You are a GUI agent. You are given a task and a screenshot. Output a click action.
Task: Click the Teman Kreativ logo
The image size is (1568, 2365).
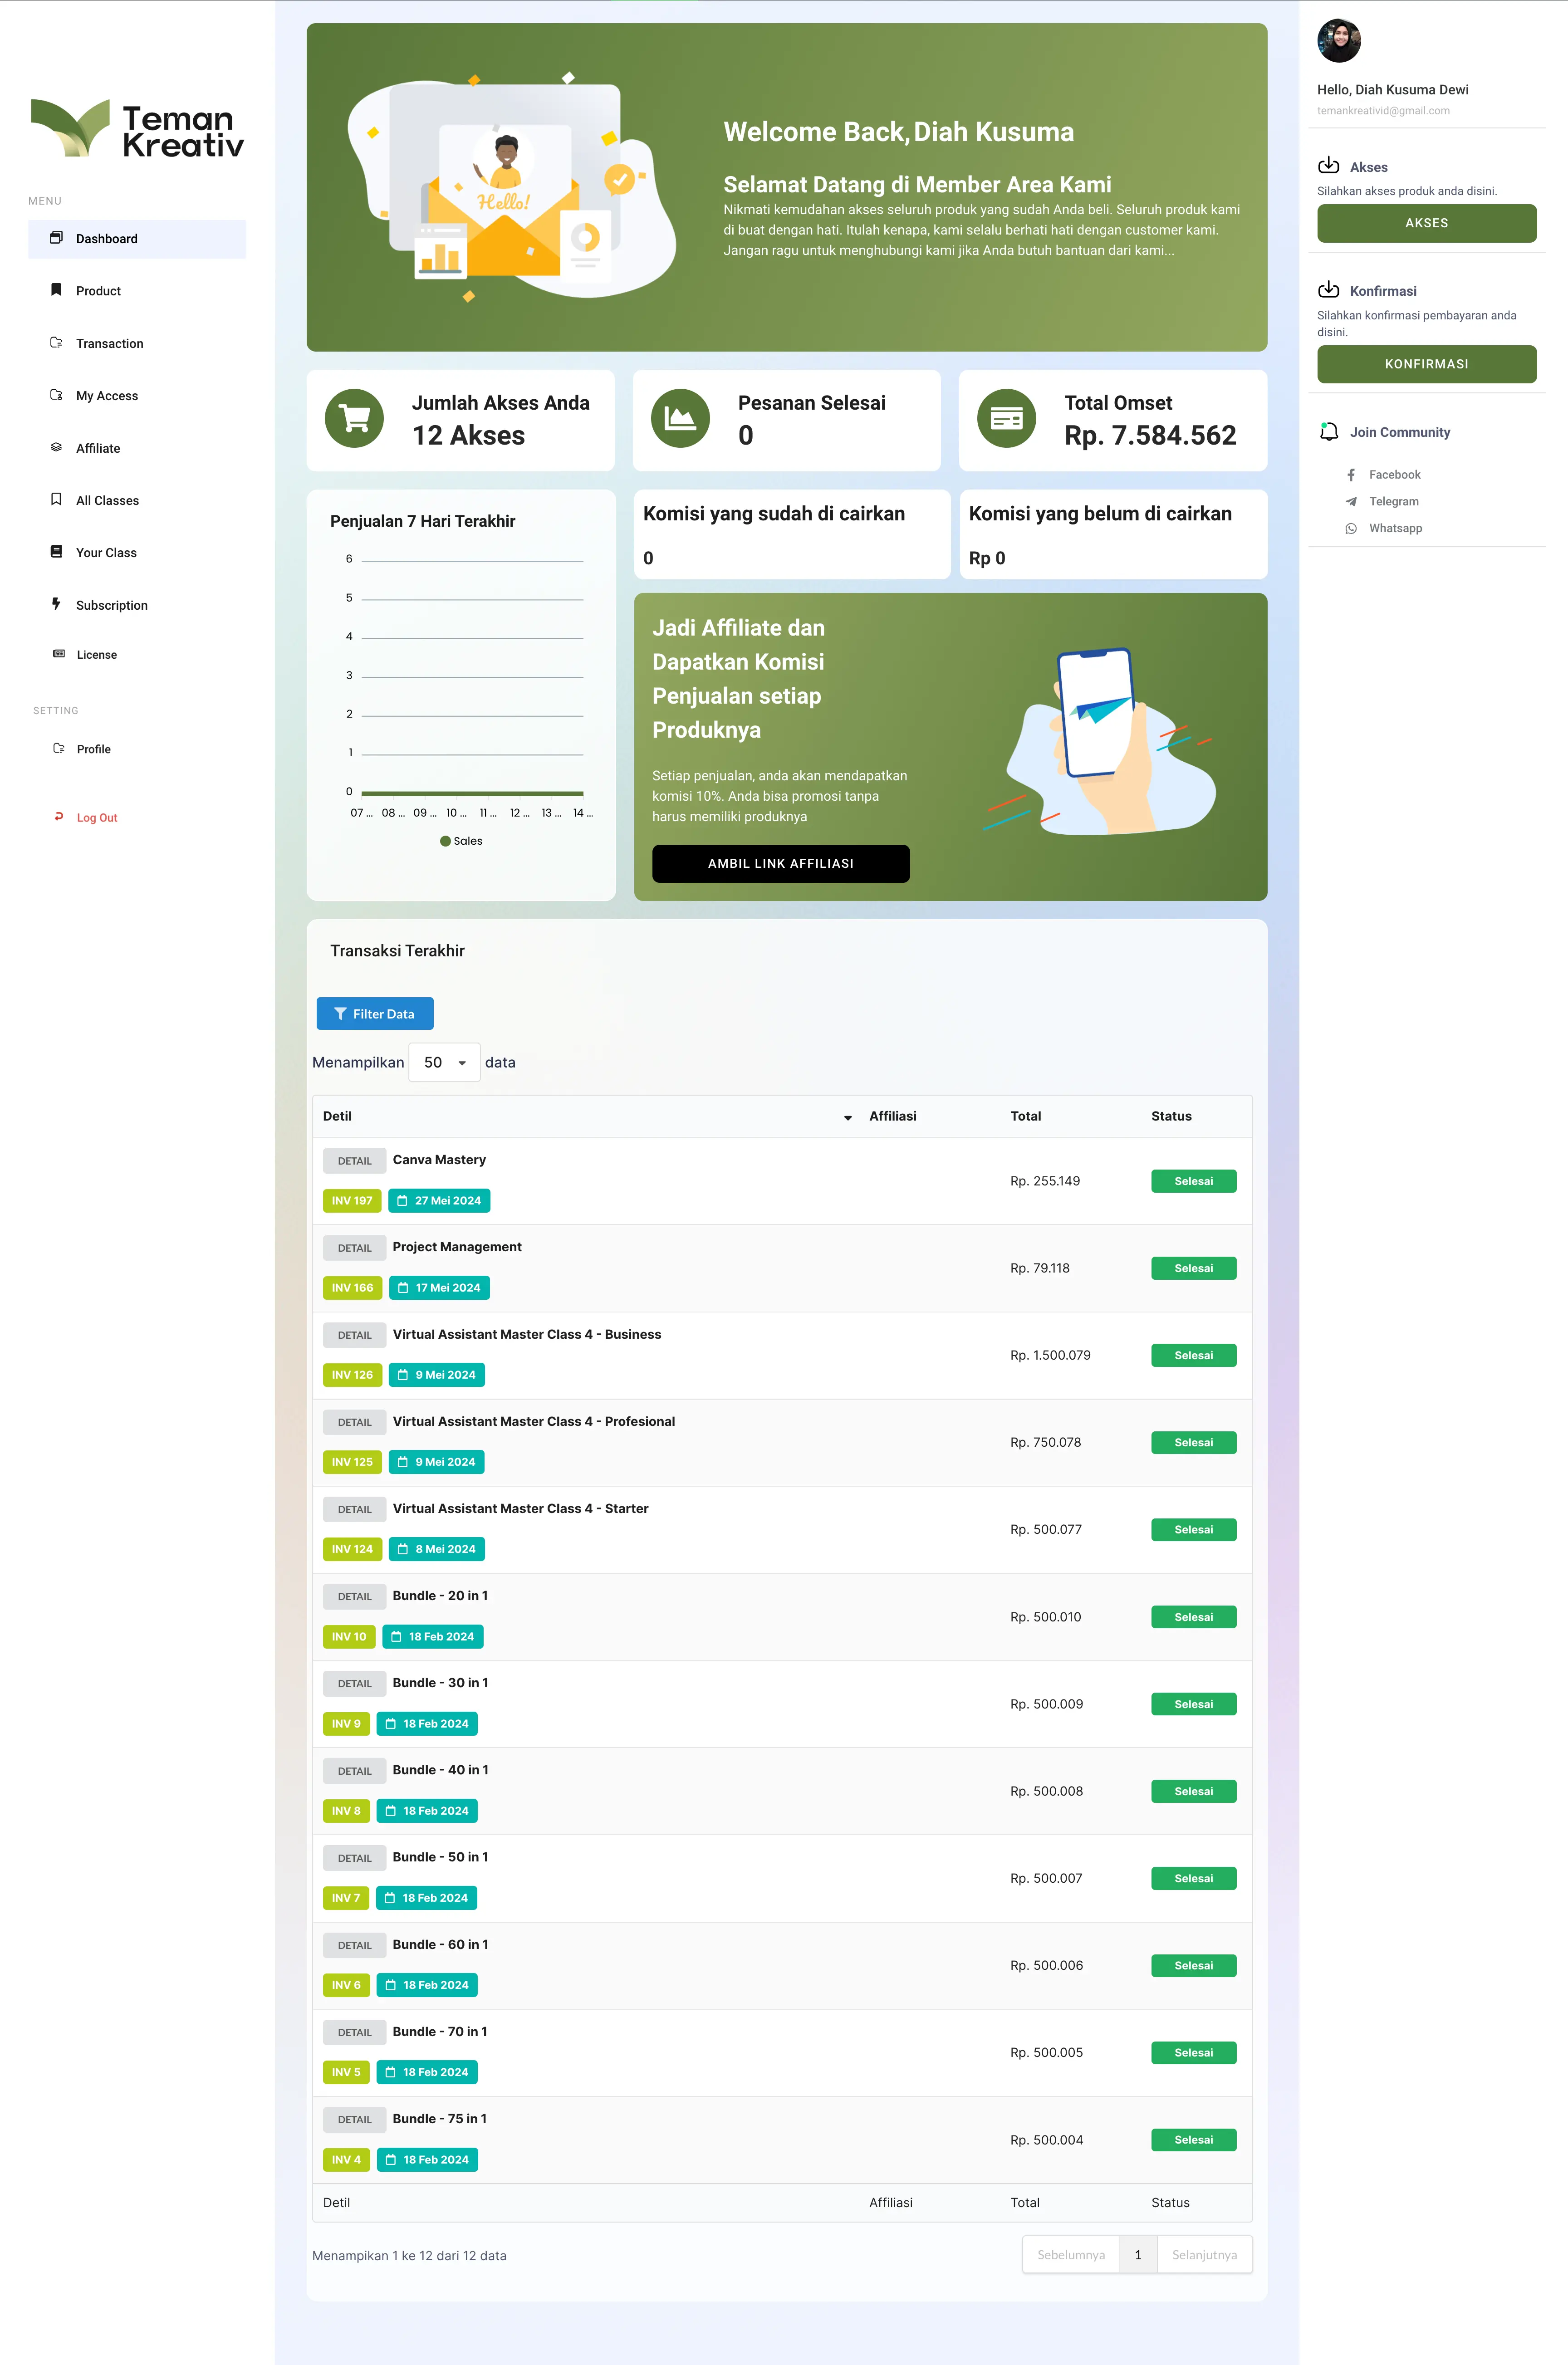coord(137,128)
